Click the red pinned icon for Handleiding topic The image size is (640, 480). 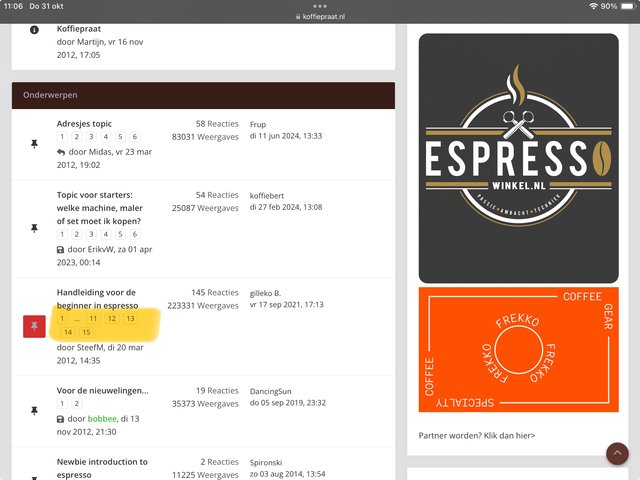(x=34, y=327)
